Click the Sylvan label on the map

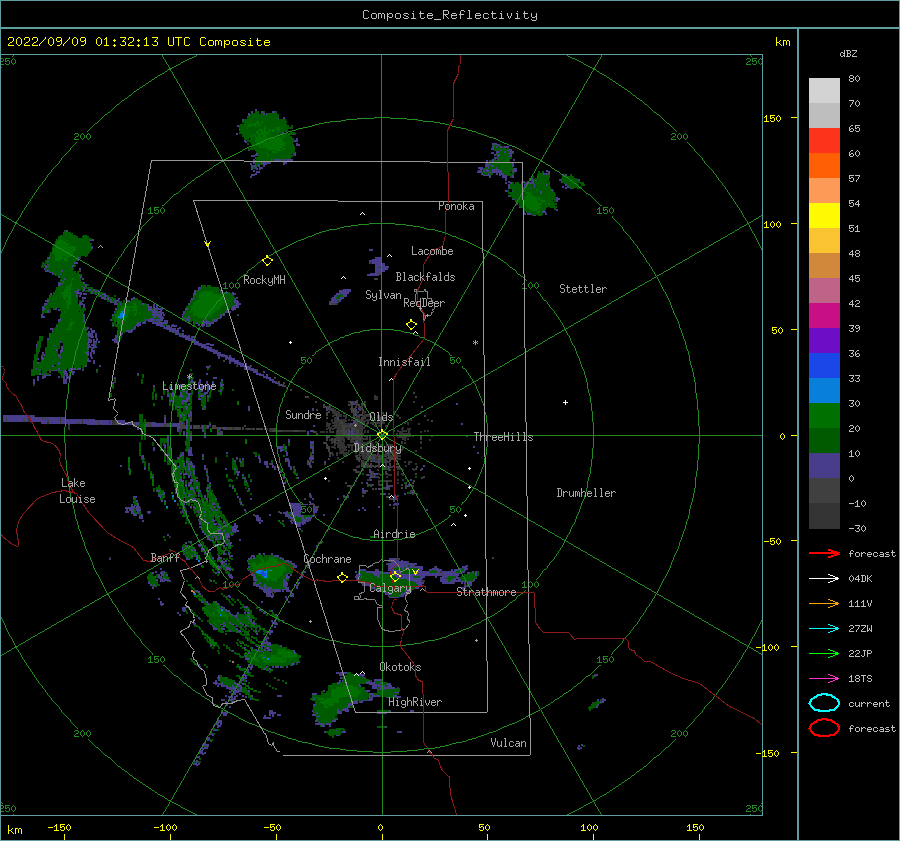click(x=383, y=295)
